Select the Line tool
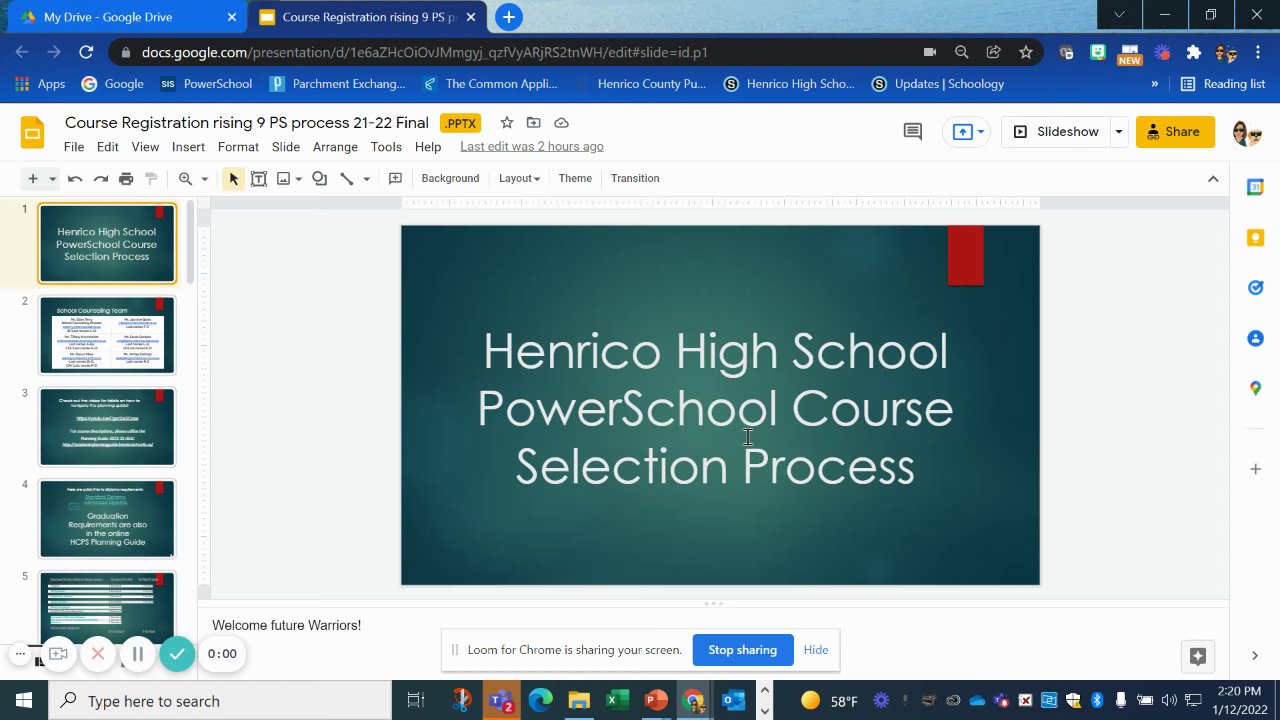 tap(347, 179)
